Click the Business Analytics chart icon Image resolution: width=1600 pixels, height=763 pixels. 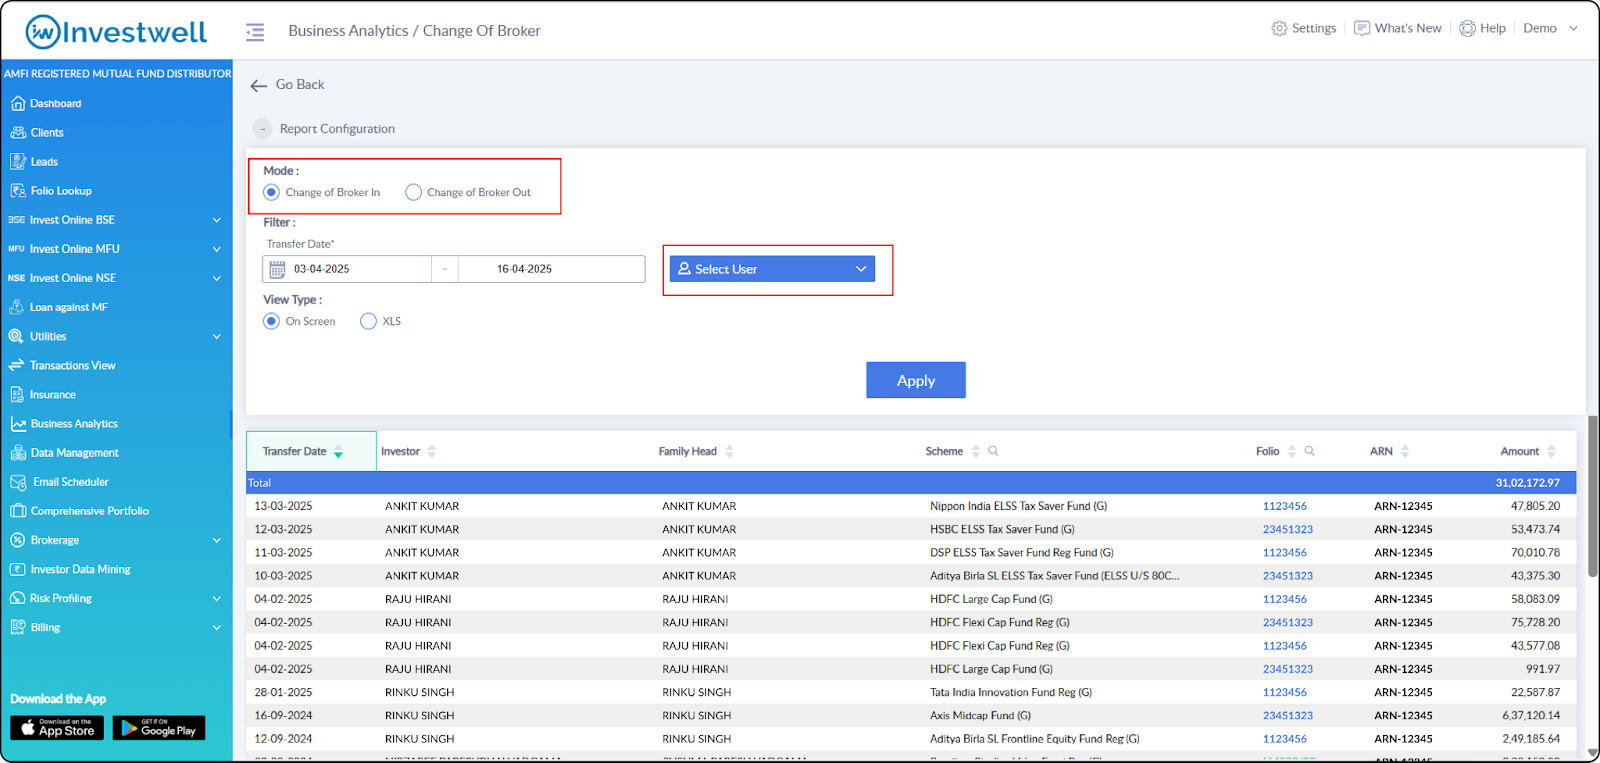click(x=18, y=424)
